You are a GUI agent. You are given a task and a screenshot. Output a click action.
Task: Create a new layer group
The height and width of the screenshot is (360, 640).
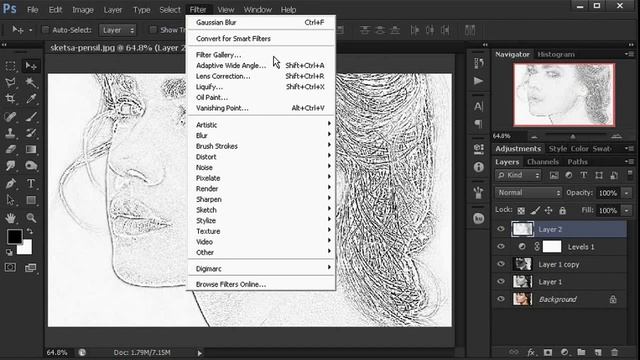pos(581,352)
